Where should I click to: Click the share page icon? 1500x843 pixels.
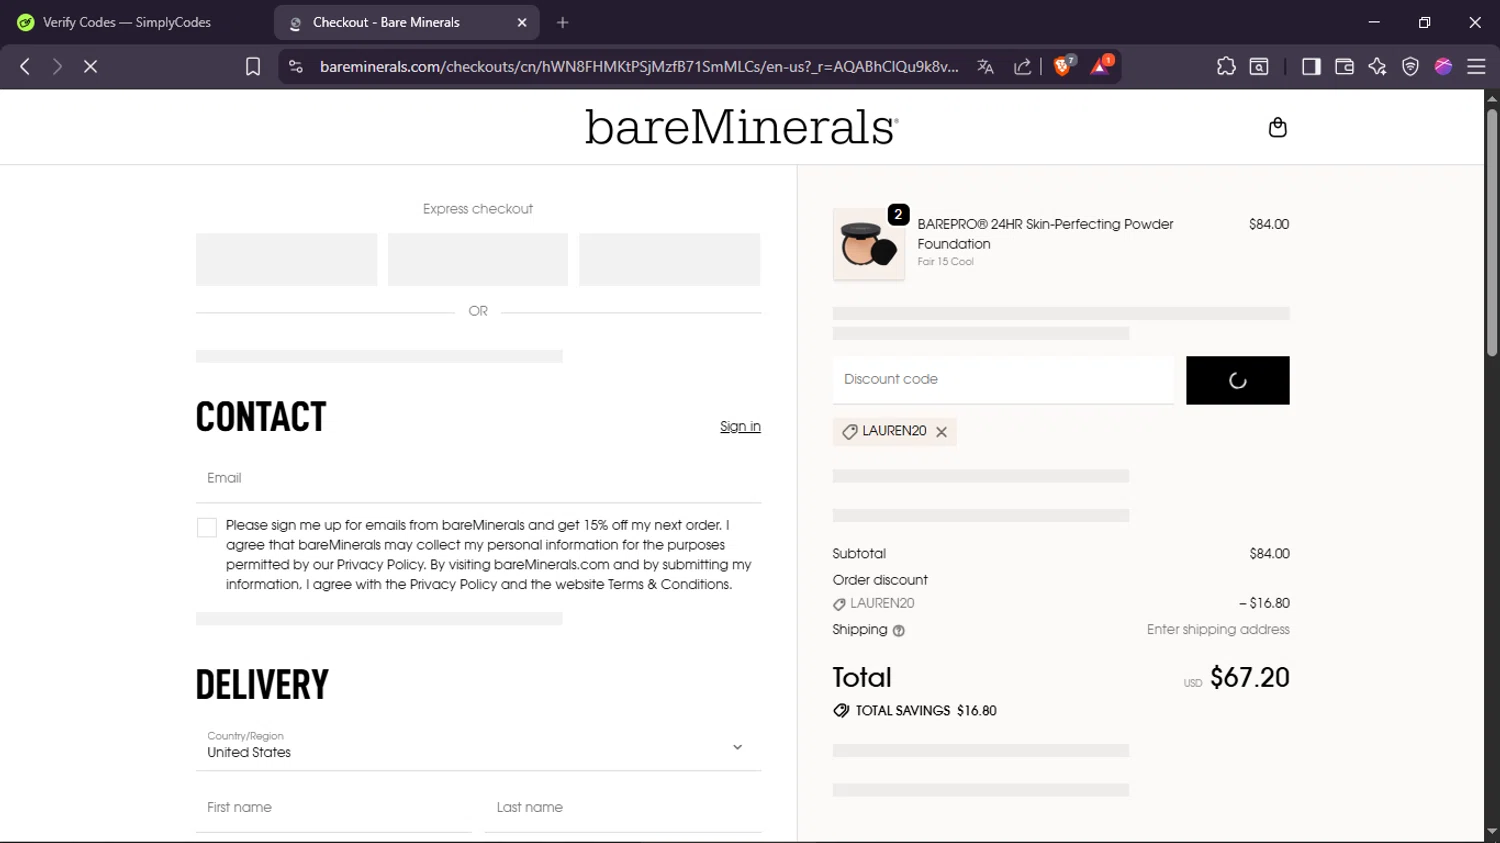1022,66
